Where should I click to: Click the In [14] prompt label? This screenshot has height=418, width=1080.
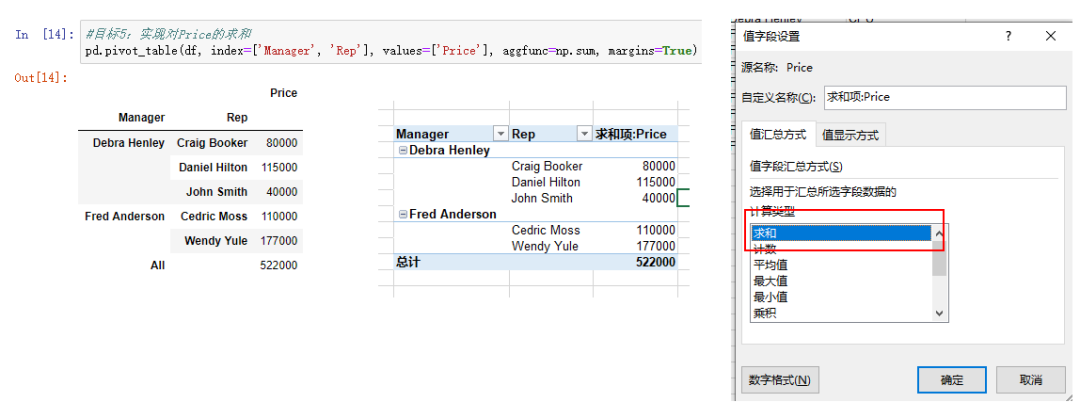pyautogui.click(x=45, y=35)
